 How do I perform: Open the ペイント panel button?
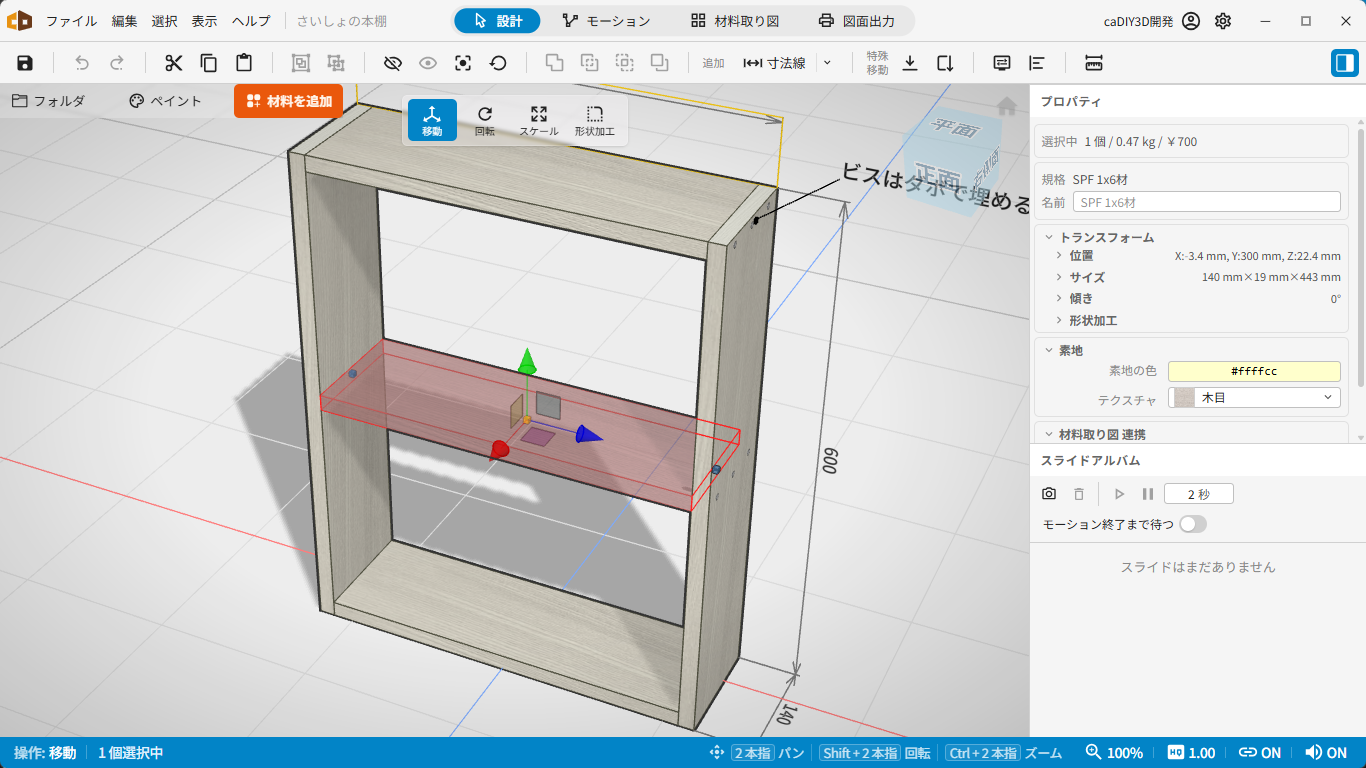click(165, 101)
